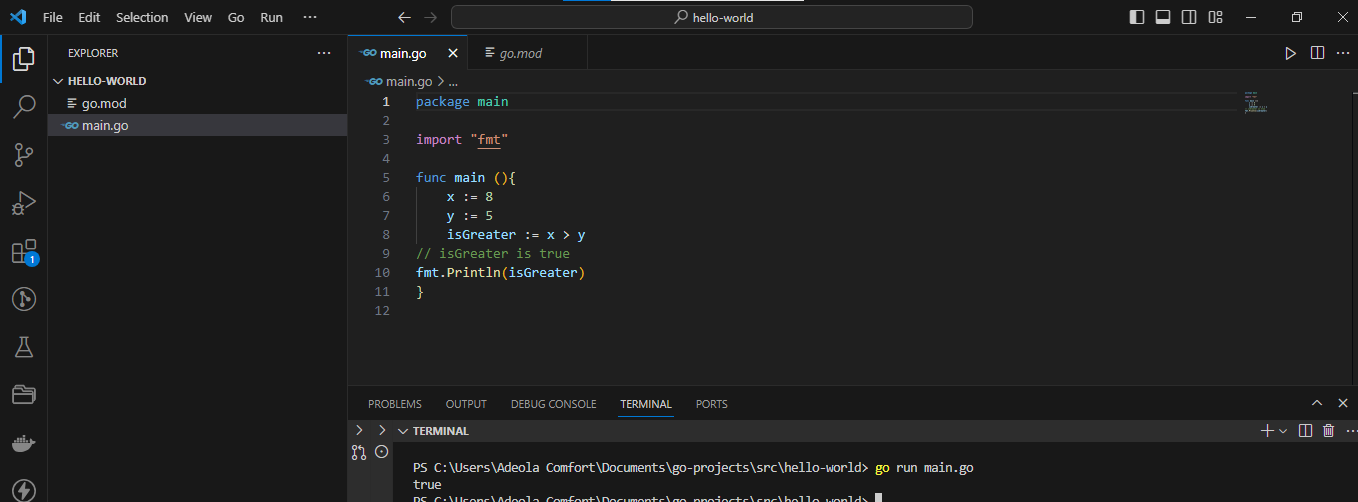Image resolution: width=1358 pixels, height=502 pixels.
Task: Open the Docker view
Action: pos(24,443)
